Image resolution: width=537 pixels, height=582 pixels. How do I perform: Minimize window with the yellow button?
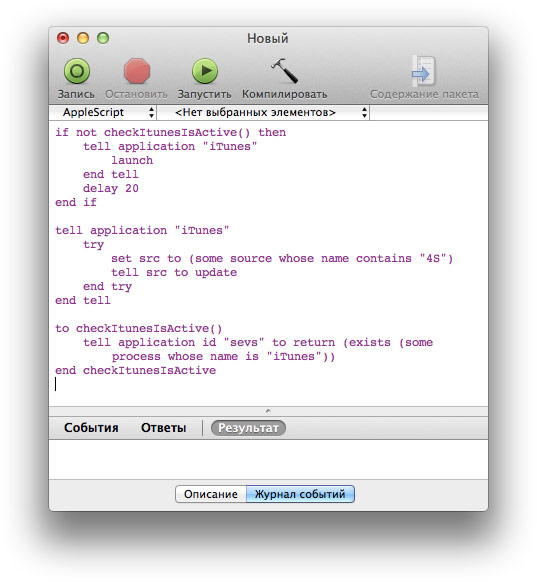(83, 38)
